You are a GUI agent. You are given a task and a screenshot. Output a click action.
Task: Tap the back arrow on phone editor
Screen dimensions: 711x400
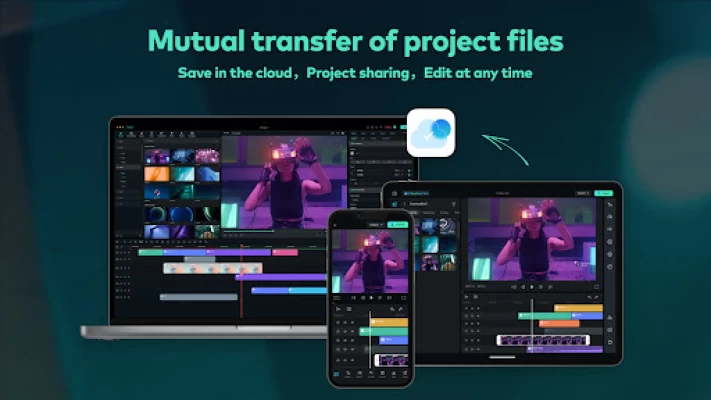pyautogui.click(x=337, y=225)
